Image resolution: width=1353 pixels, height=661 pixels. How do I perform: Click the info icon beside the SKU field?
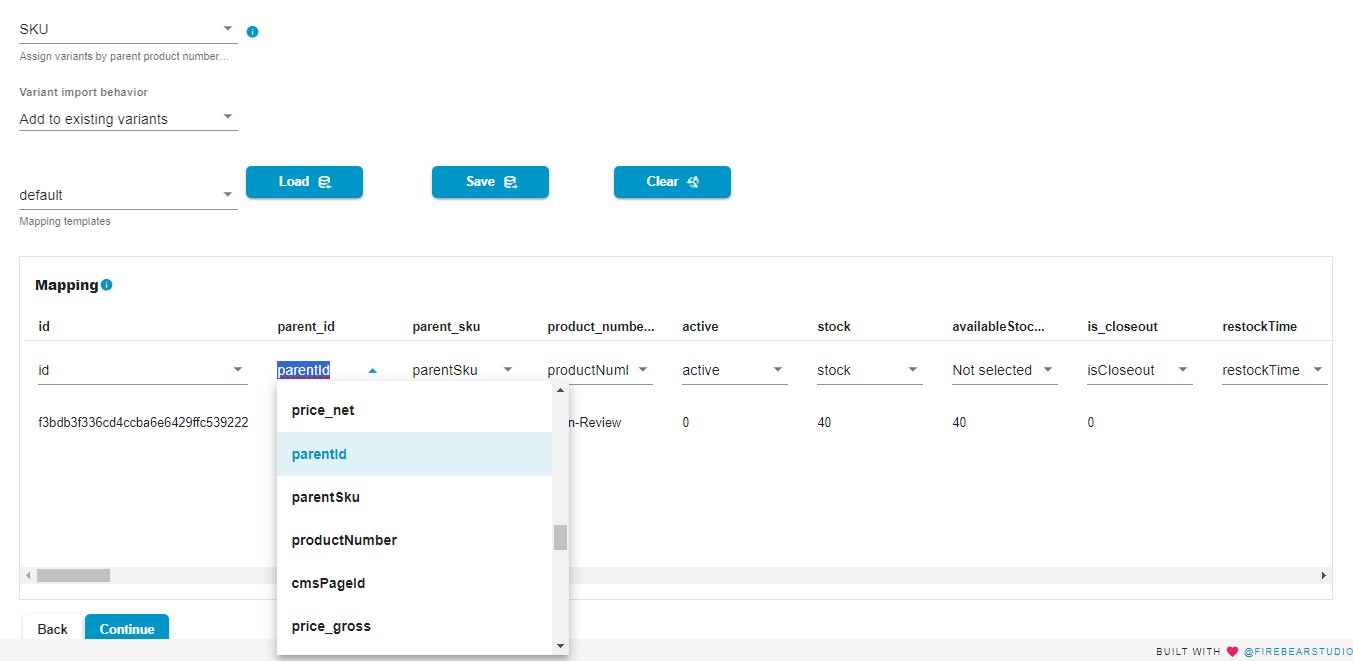[x=252, y=31]
